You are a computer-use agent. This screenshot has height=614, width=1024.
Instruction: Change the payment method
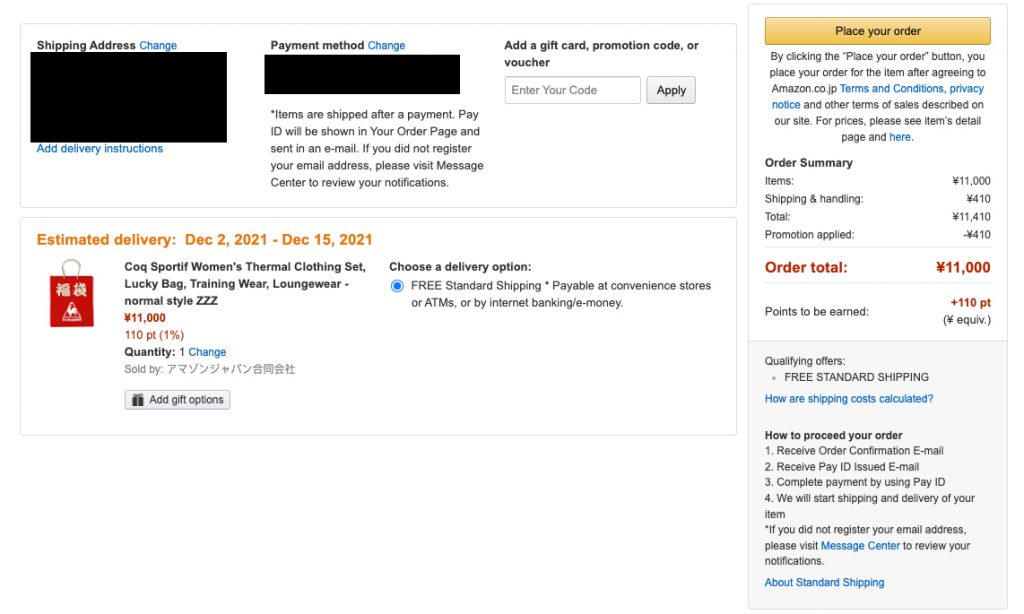pyautogui.click(x=386, y=45)
